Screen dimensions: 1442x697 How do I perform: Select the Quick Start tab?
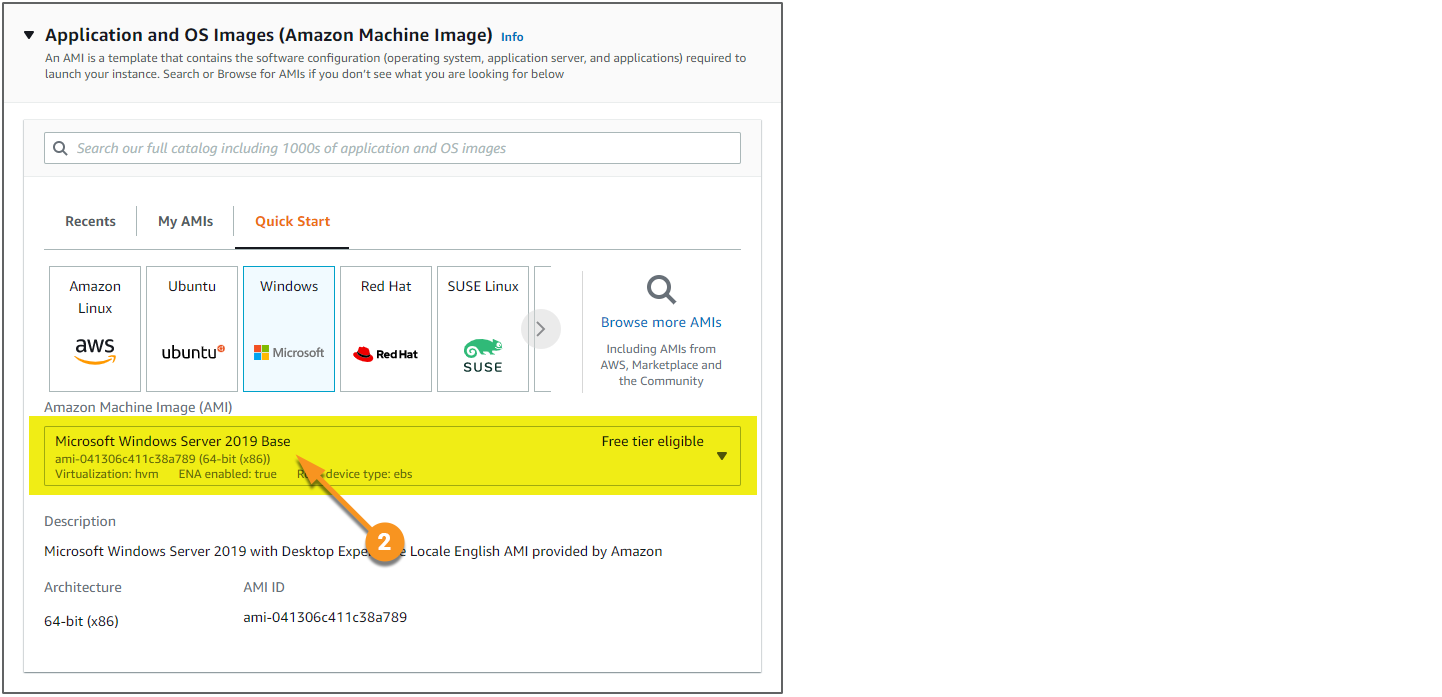(x=292, y=221)
